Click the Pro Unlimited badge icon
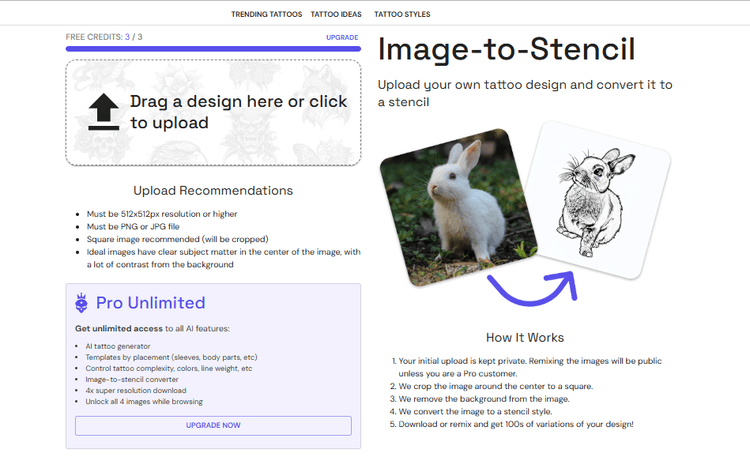Image resolution: width=750 pixels, height=462 pixels. tap(82, 303)
